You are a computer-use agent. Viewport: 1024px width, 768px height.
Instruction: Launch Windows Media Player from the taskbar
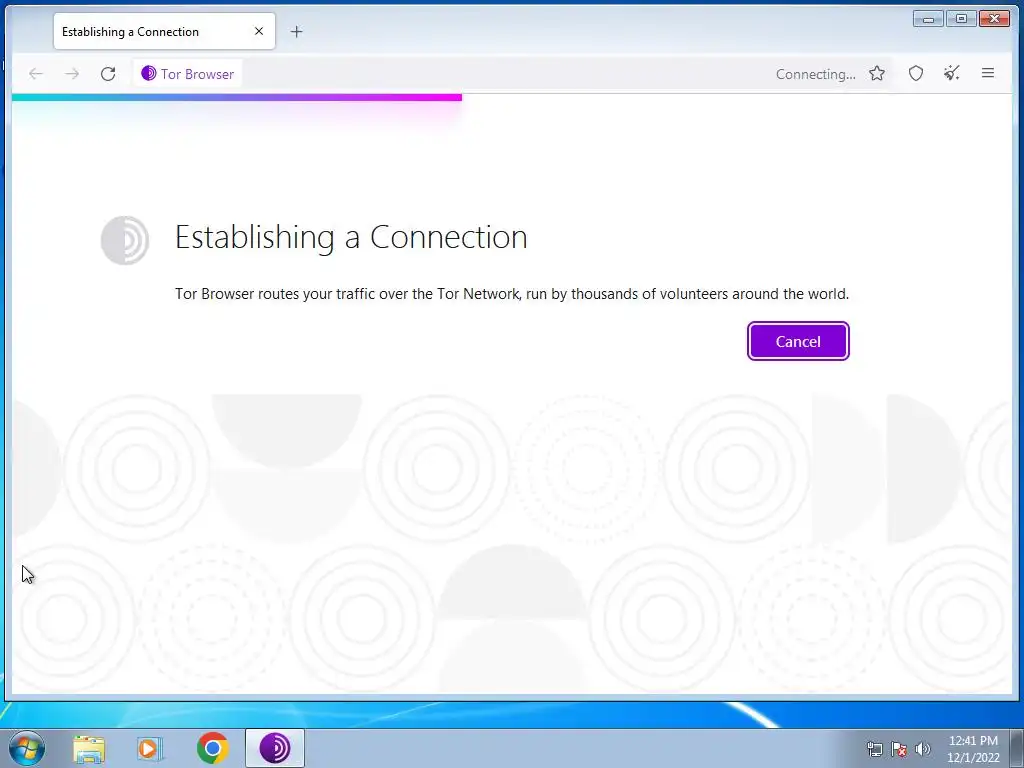[x=150, y=748]
